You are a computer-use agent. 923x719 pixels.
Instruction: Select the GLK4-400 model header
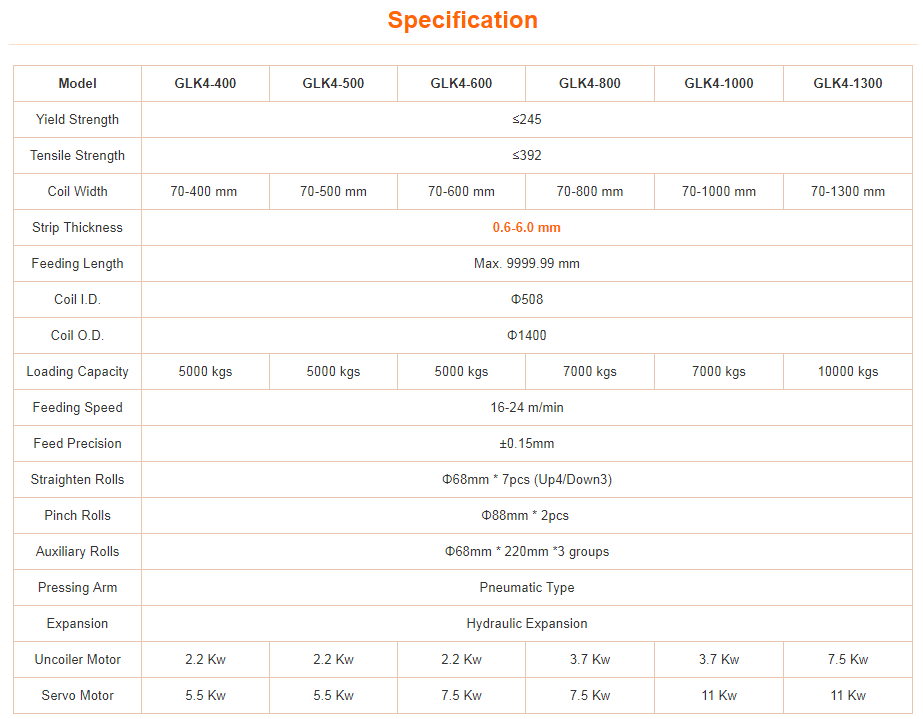tap(205, 84)
